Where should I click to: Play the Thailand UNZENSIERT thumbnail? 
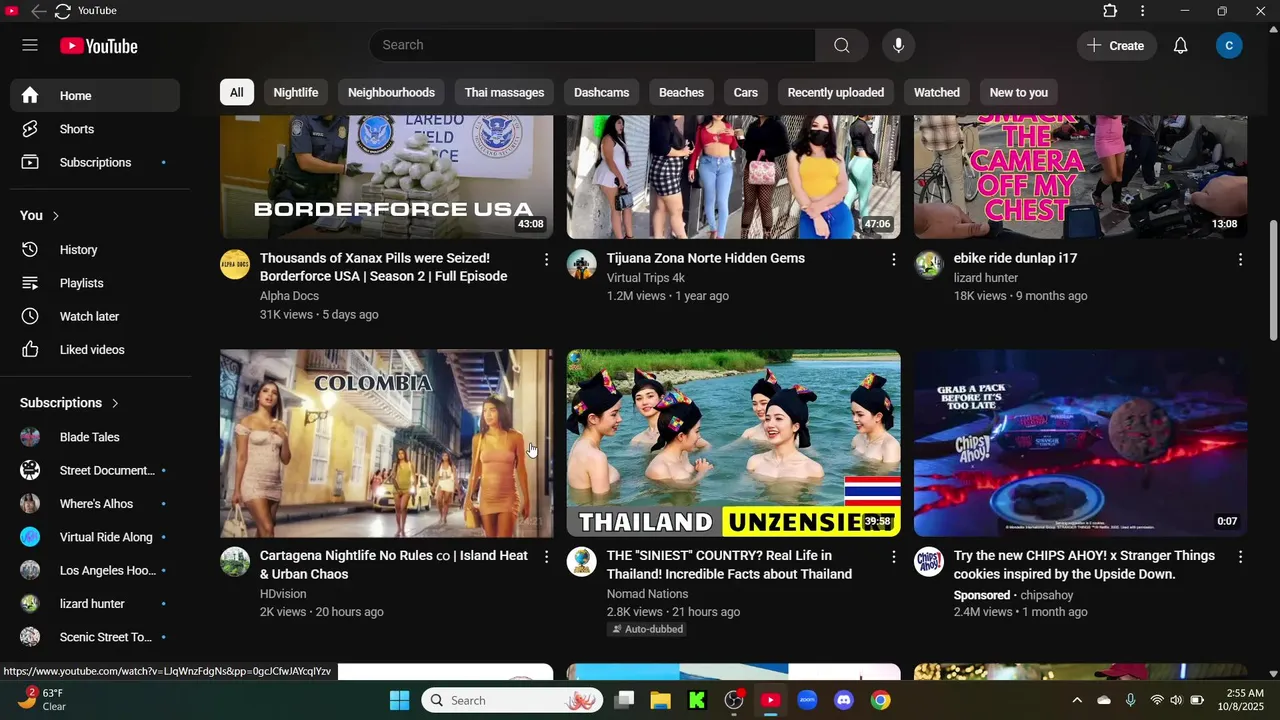733,443
